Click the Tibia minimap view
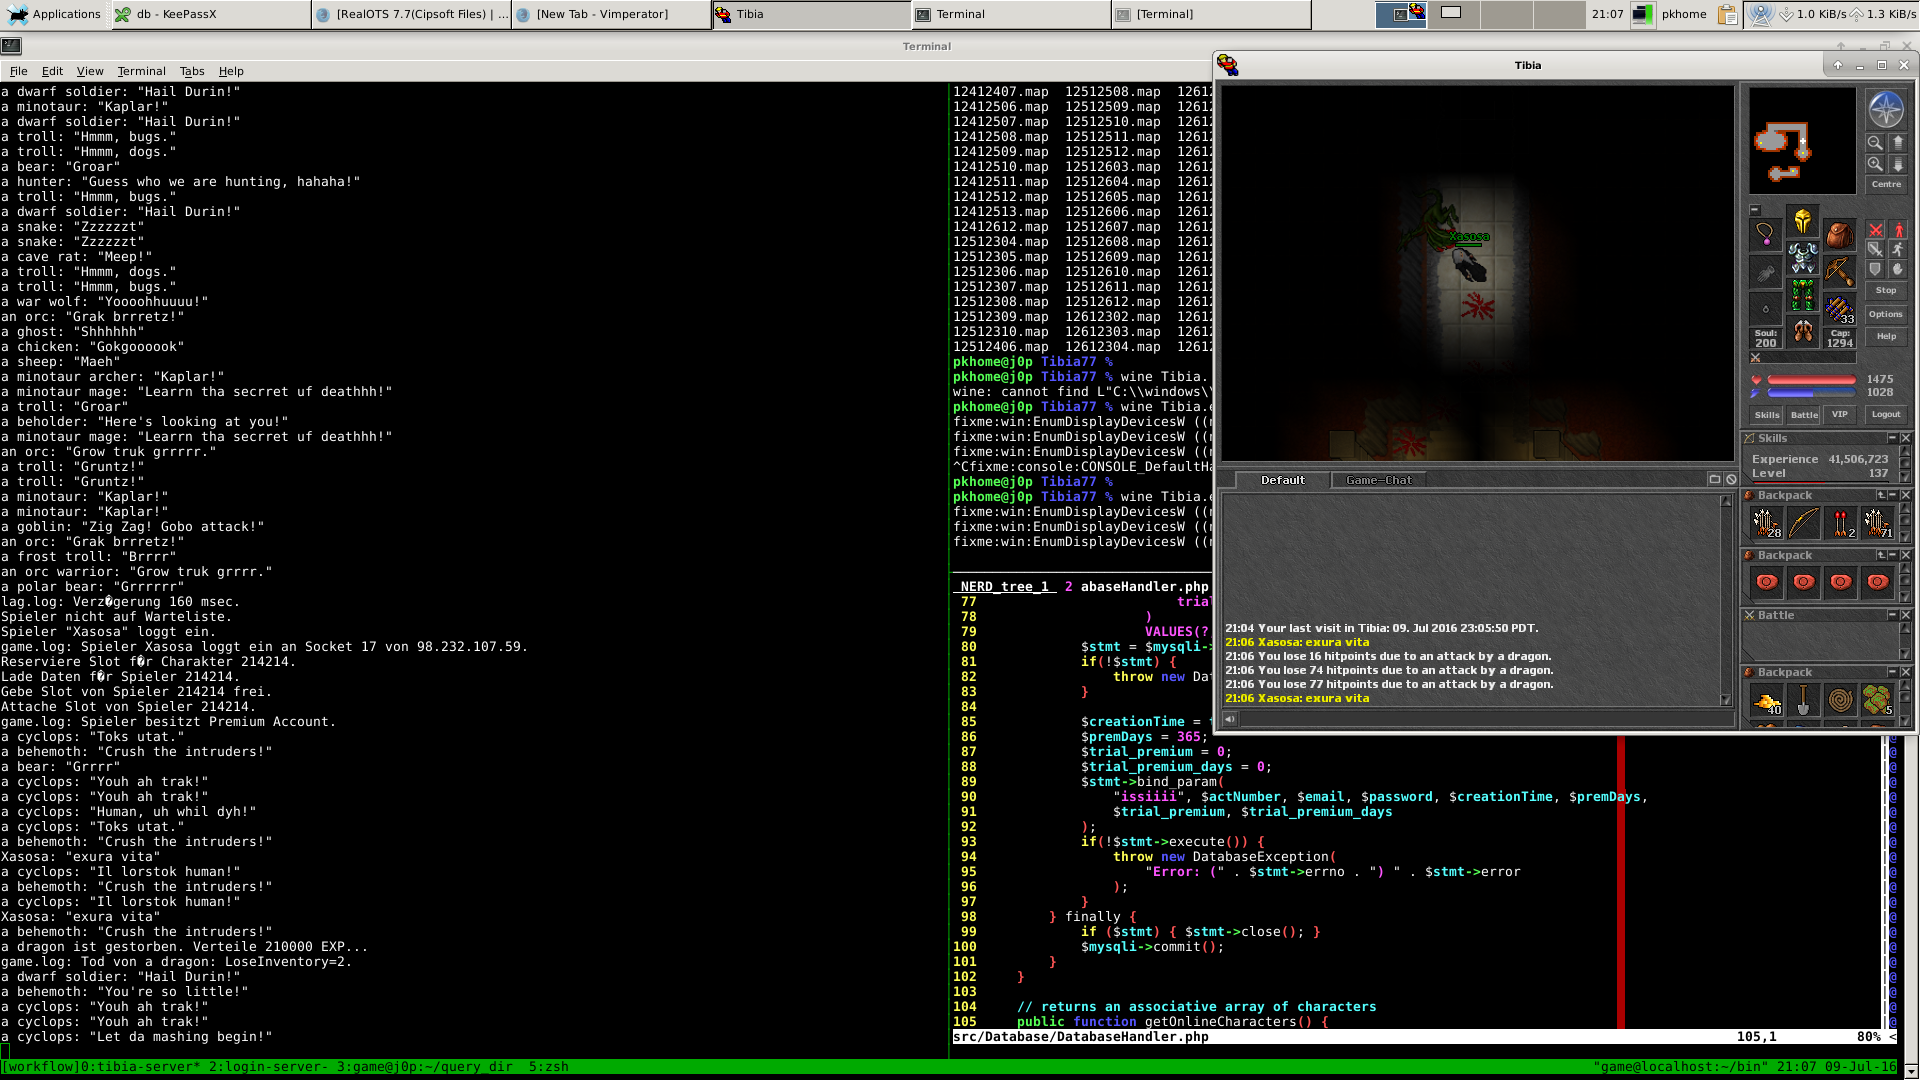 coord(1802,141)
